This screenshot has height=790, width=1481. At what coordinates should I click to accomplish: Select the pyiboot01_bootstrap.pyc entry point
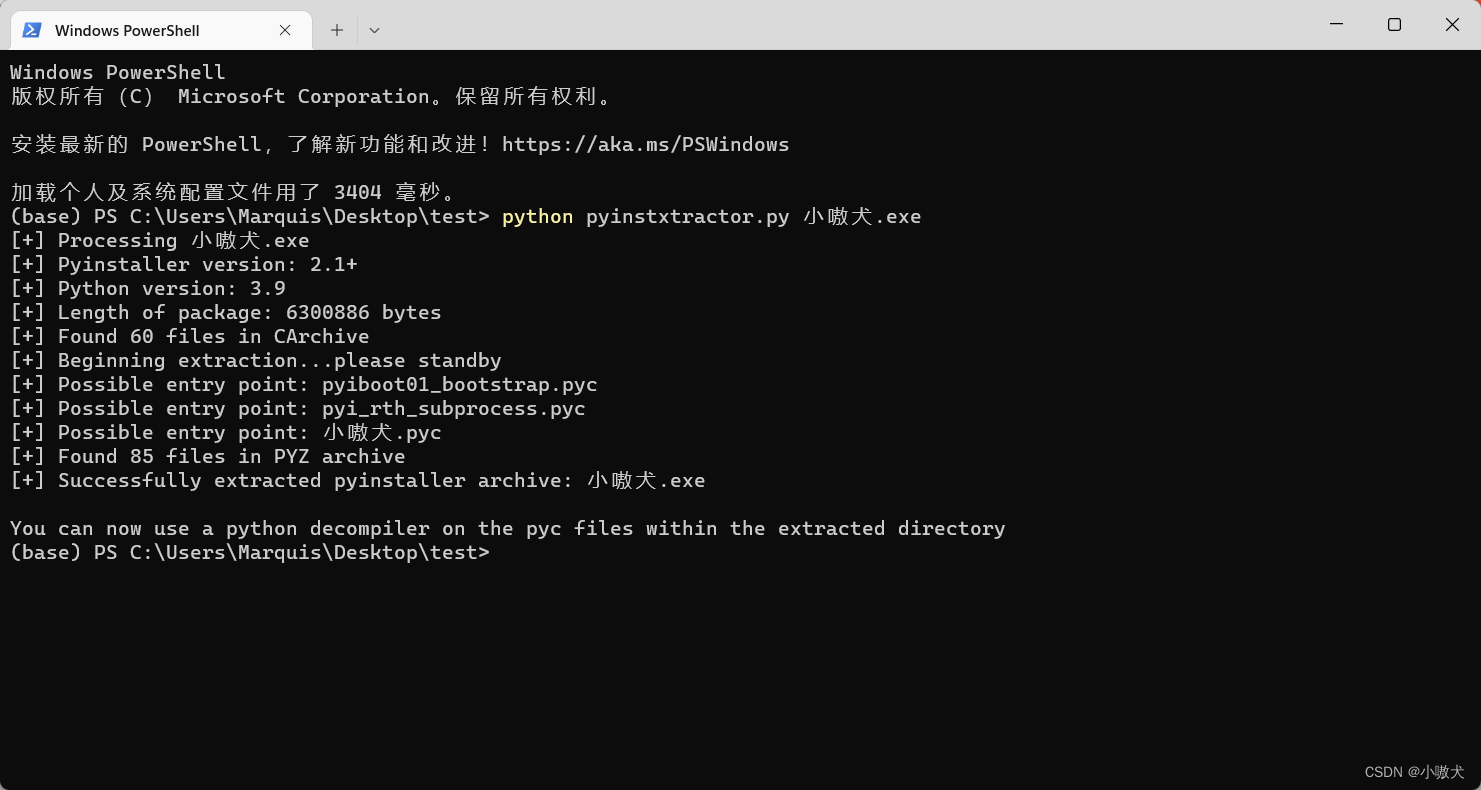(x=459, y=384)
